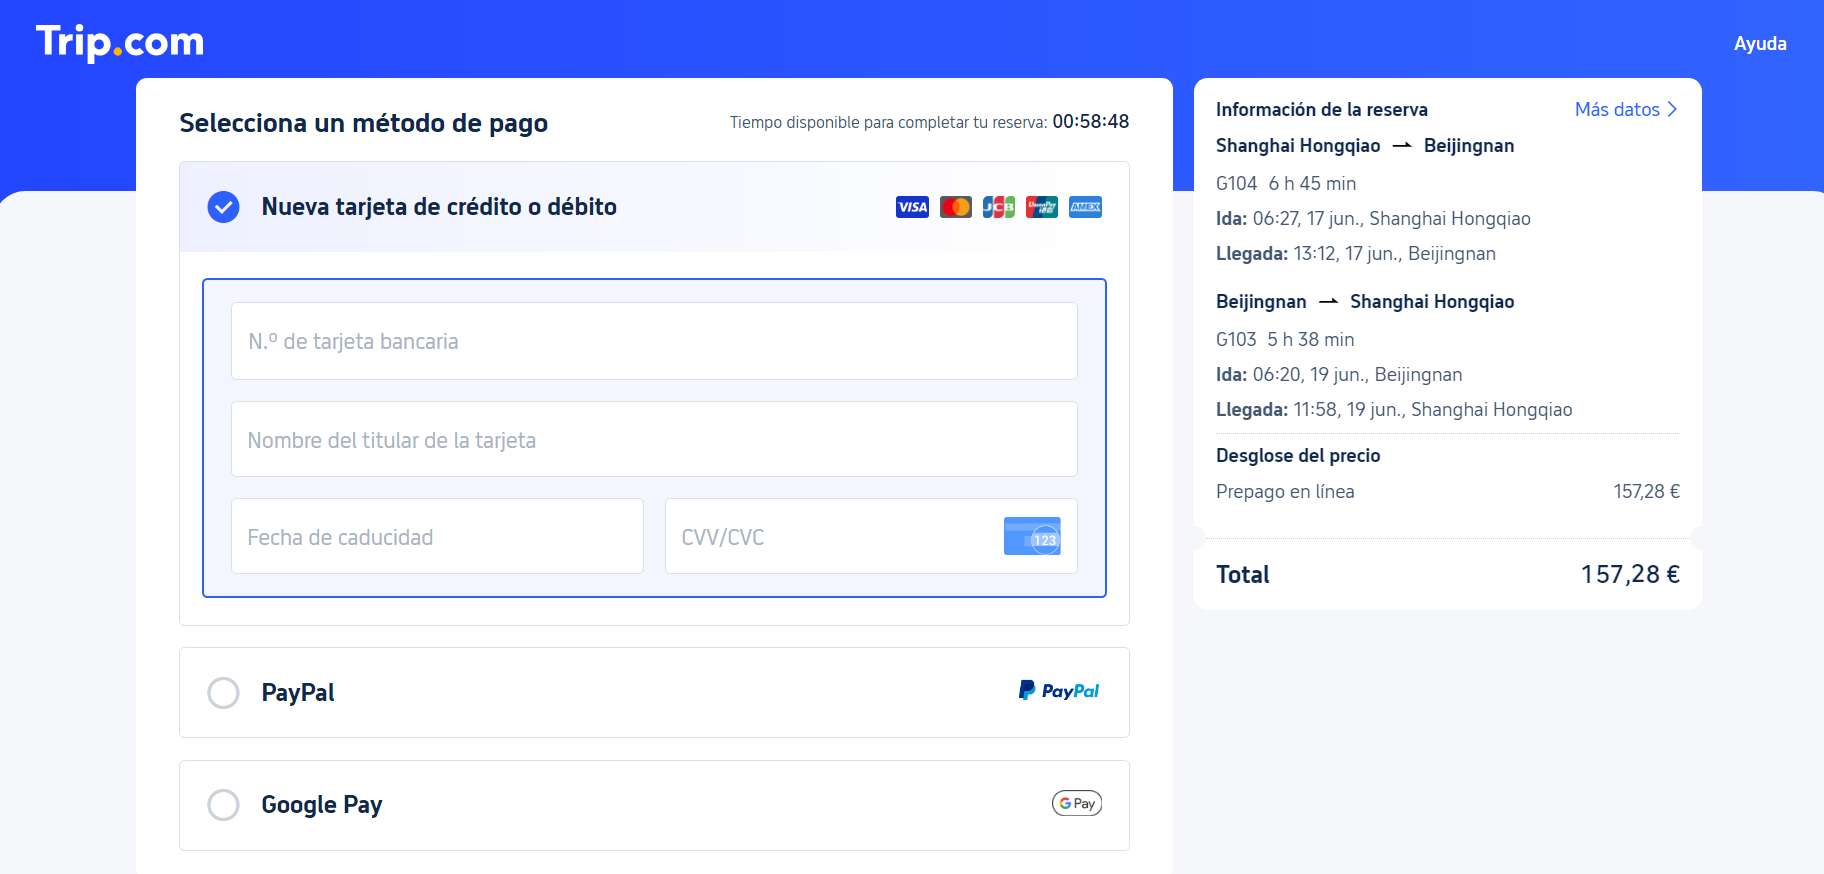
Task: Click the Fecha de caducidad field
Action: click(x=437, y=537)
